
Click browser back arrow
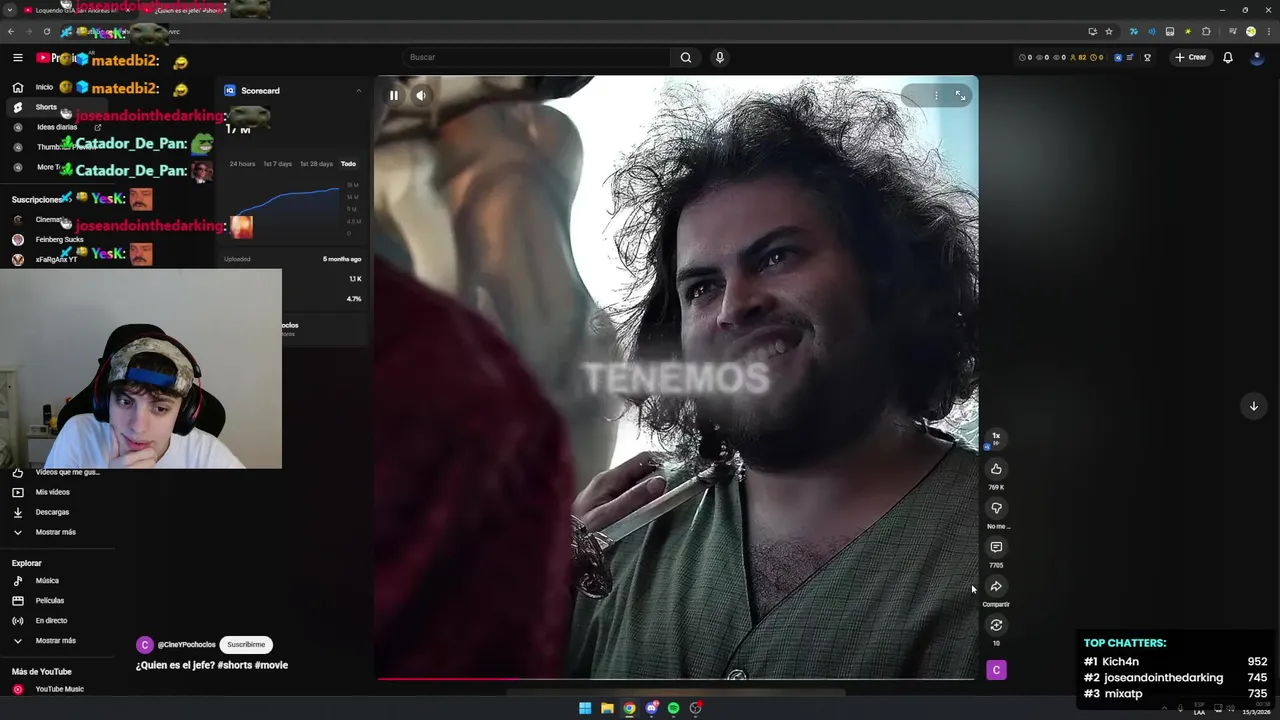[10, 31]
